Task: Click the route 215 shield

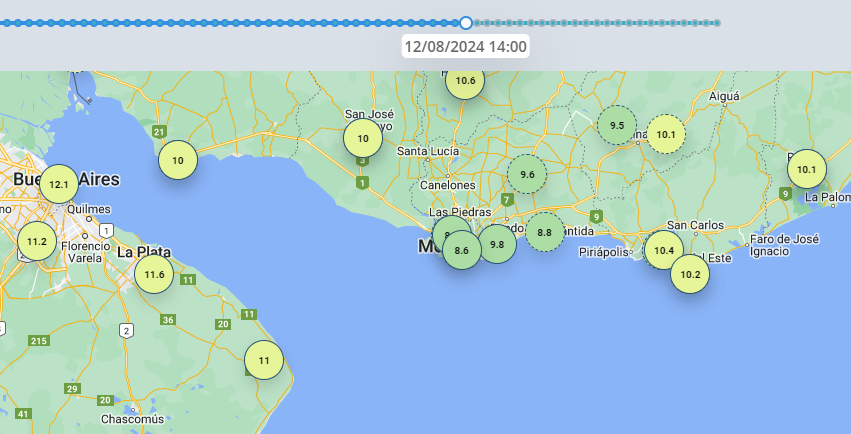Action: pos(39,341)
